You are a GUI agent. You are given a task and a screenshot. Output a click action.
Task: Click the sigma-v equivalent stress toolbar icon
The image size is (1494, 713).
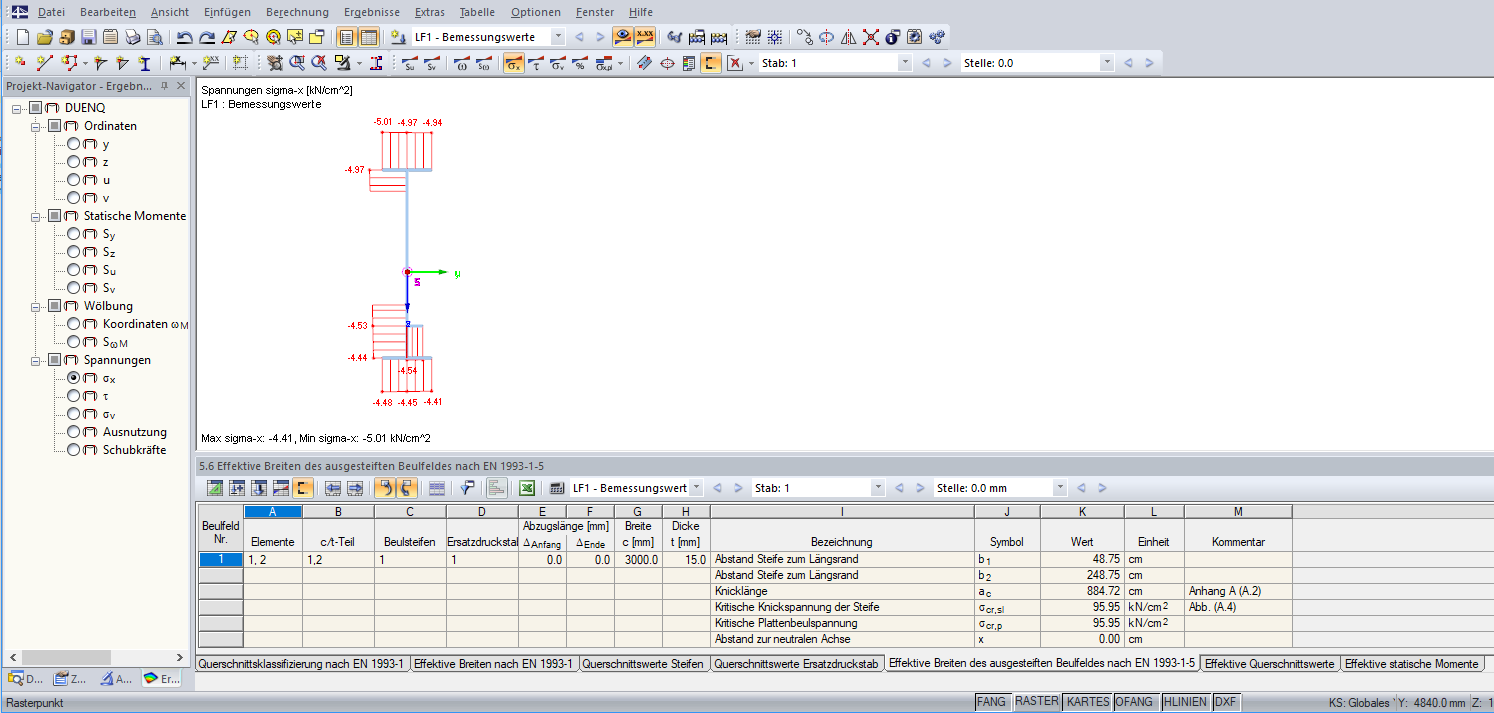[557, 63]
